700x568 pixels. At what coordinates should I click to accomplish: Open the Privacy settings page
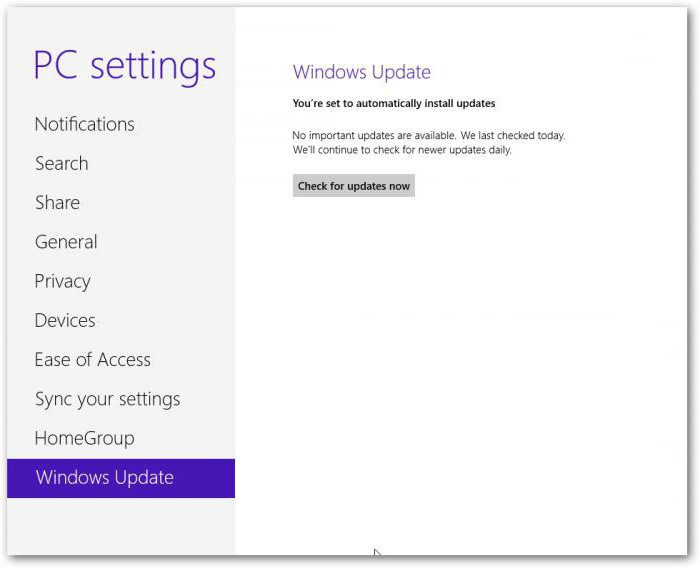click(x=62, y=282)
